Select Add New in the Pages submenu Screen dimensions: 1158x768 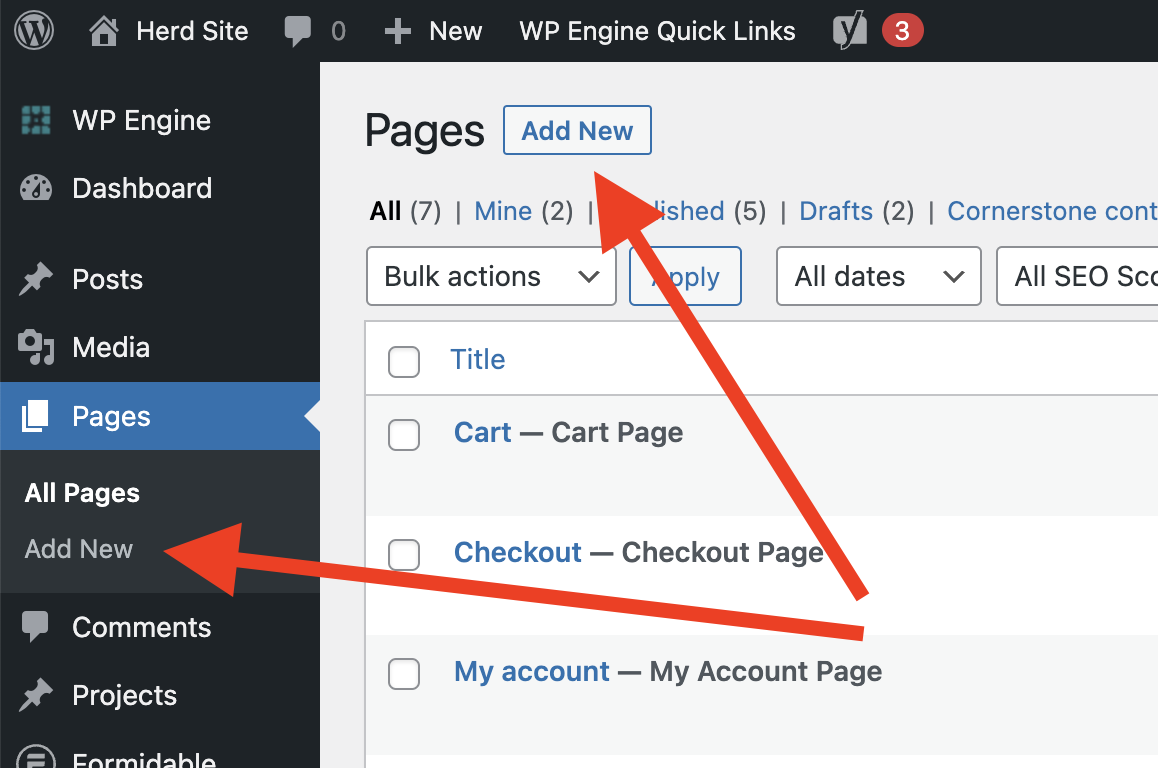[79, 549]
